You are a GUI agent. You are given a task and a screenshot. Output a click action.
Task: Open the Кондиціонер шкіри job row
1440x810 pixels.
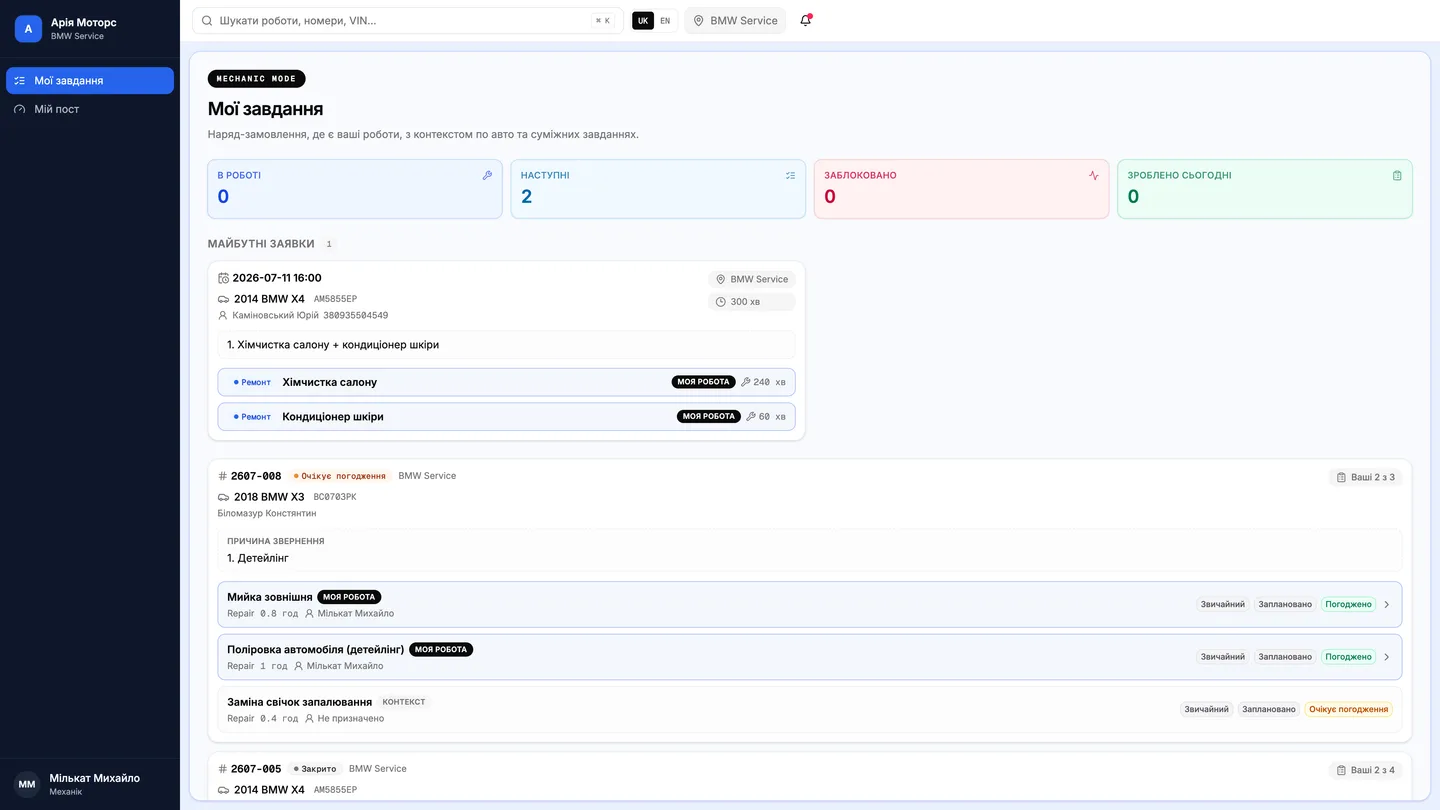pyautogui.click(x=506, y=416)
